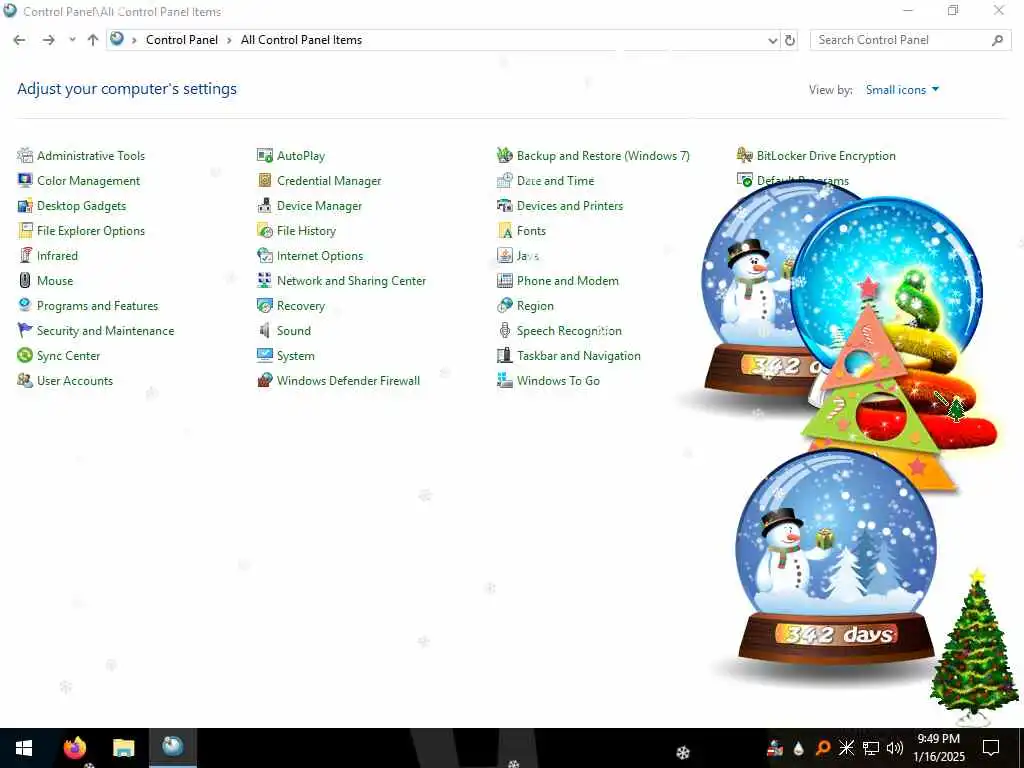The height and width of the screenshot is (768, 1024).
Task: Click the Sound speaker icon
Action: 264,330
